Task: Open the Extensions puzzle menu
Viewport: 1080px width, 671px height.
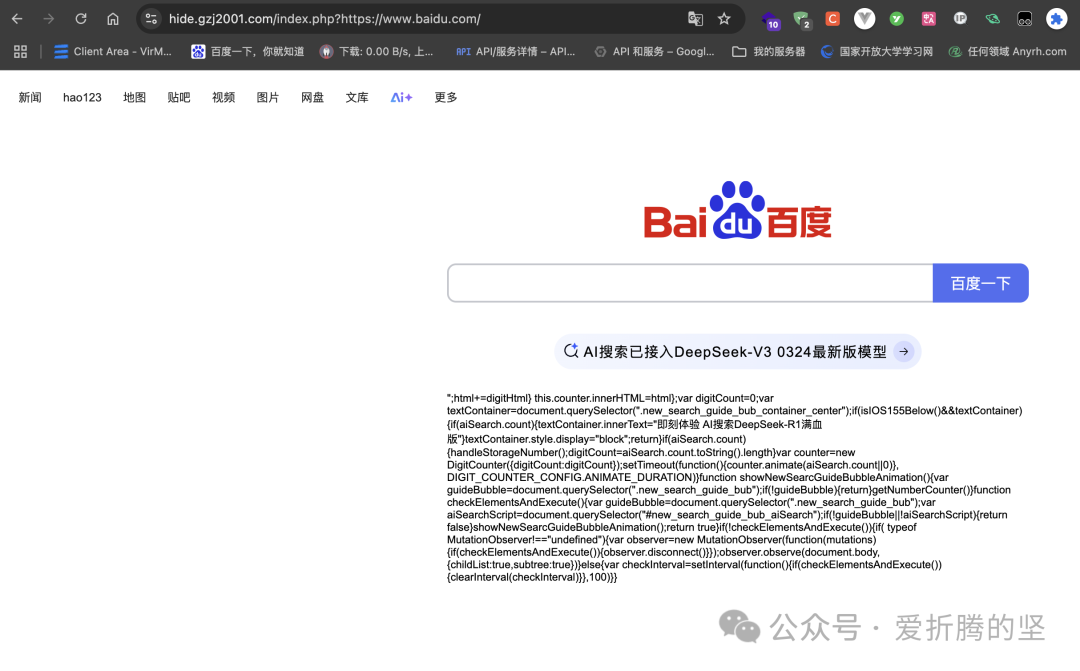Action: point(1056,19)
